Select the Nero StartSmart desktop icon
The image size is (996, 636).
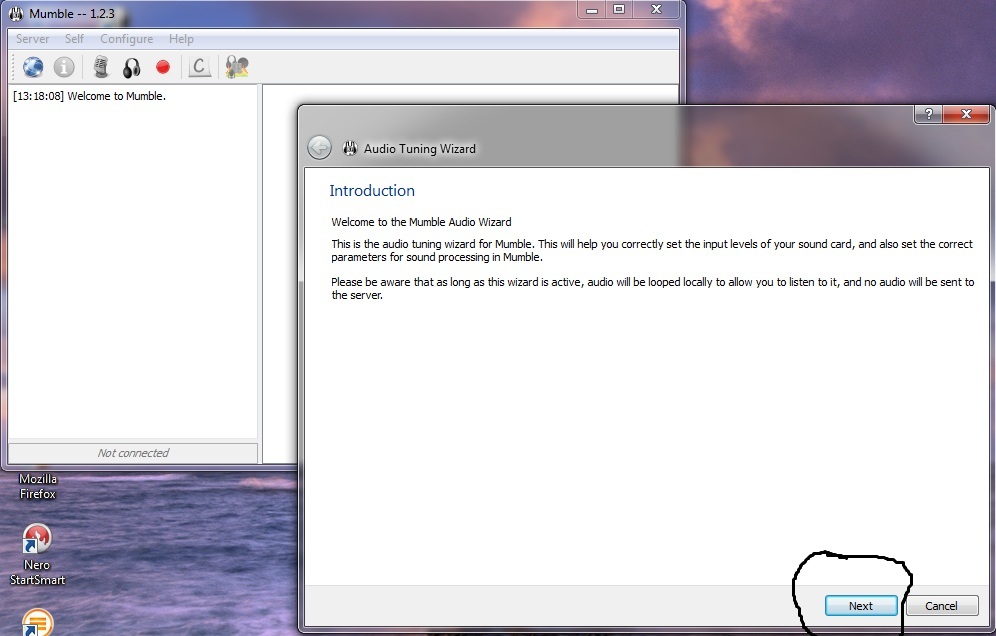(37, 555)
